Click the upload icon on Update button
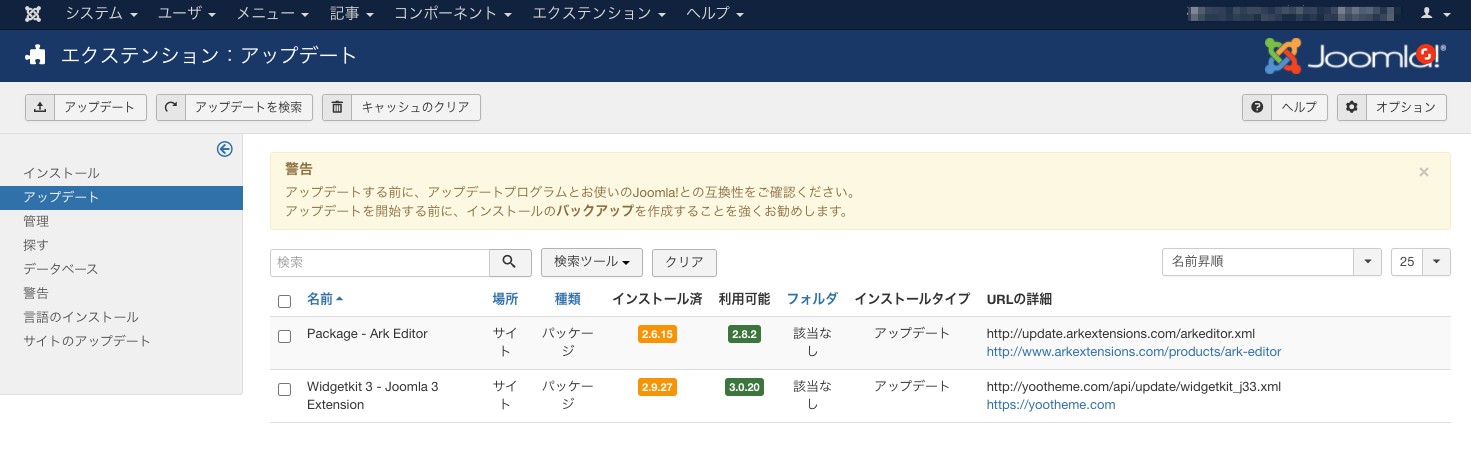Viewport: 1471px width, 464px height. (x=39, y=108)
